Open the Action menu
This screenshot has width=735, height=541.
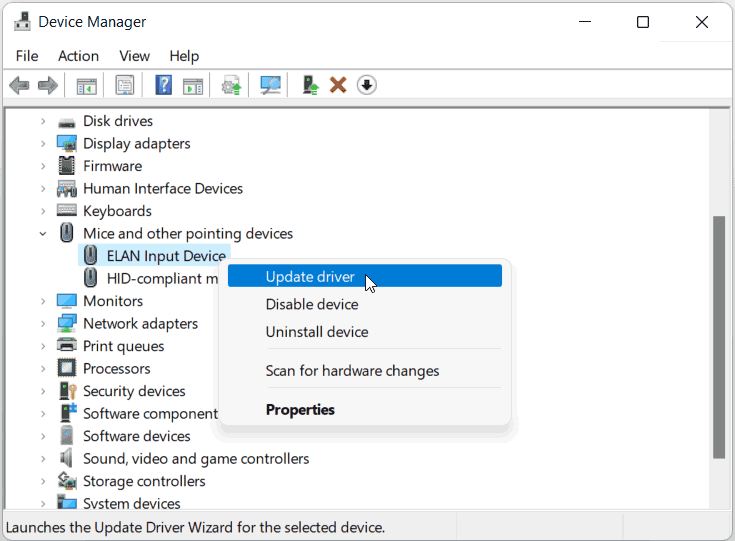[78, 56]
